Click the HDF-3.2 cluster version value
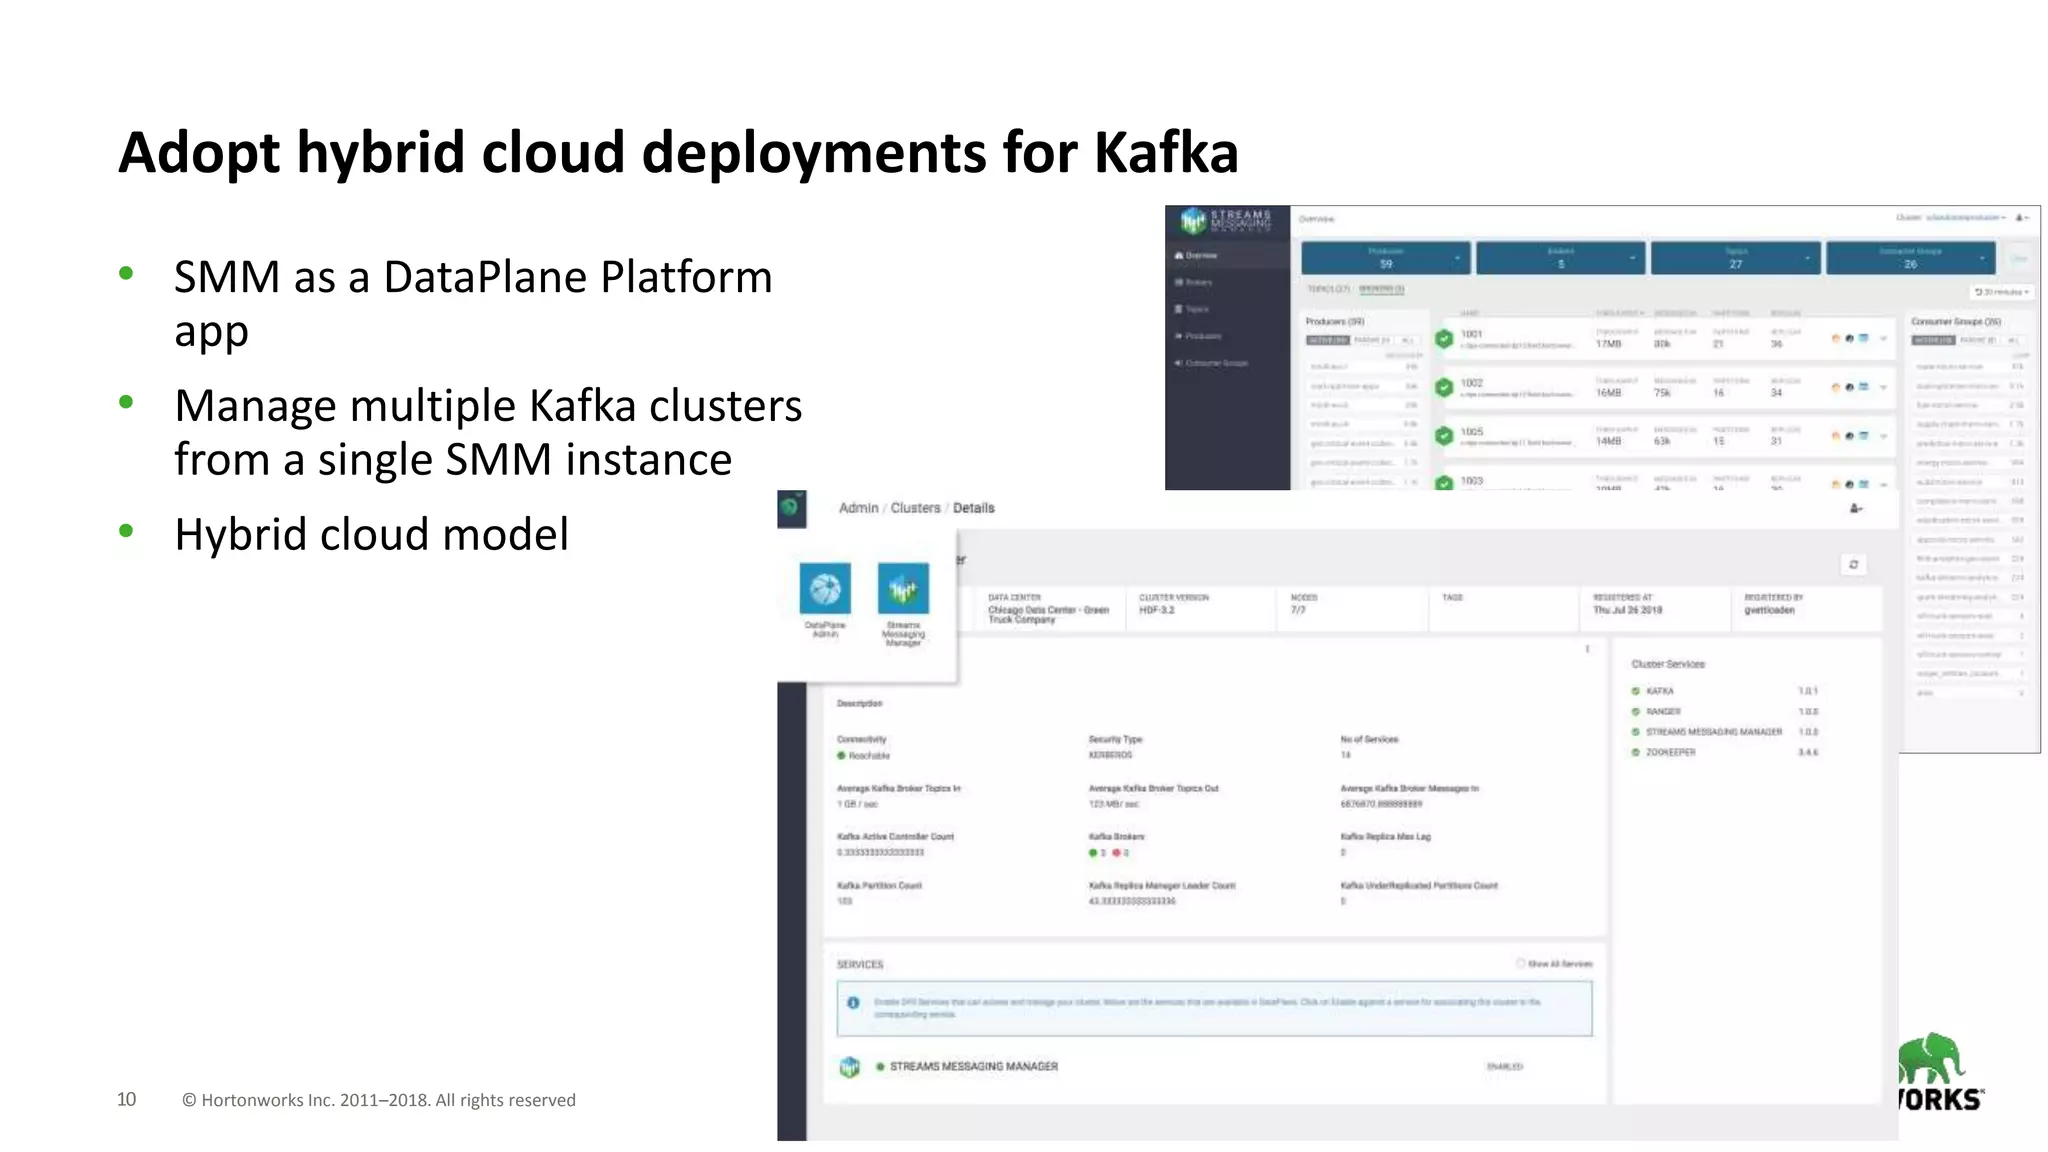This screenshot has width=2048, height=1152. 1156,610
